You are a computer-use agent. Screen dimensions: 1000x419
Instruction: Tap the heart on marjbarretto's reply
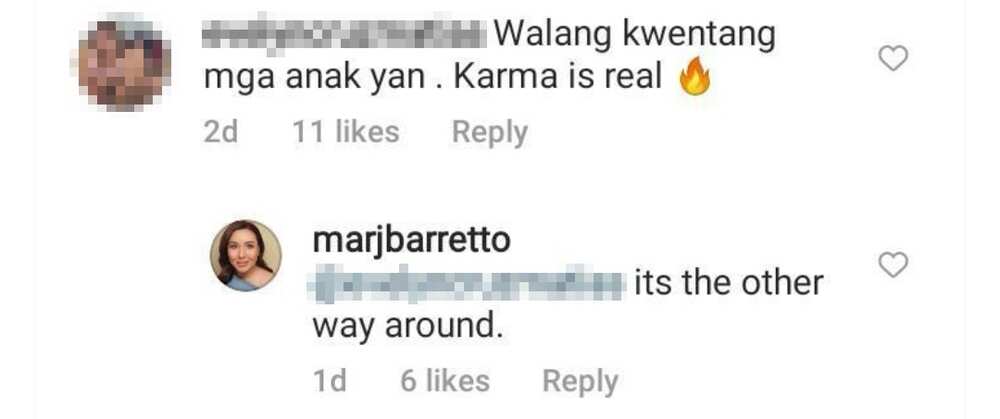pyautogui.click(x=893, y=265)
